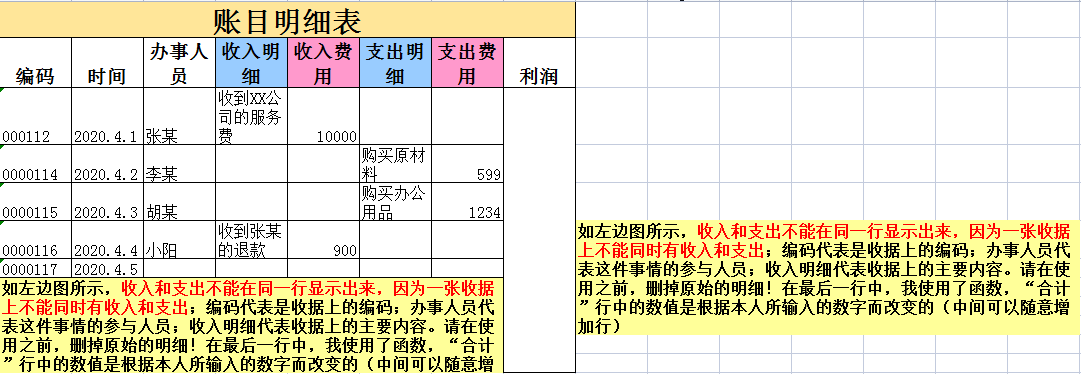Select date cell 2020.4.4
Viewport: 1081px width, 374px height.
pyautogui.click(x=108, y=240)
